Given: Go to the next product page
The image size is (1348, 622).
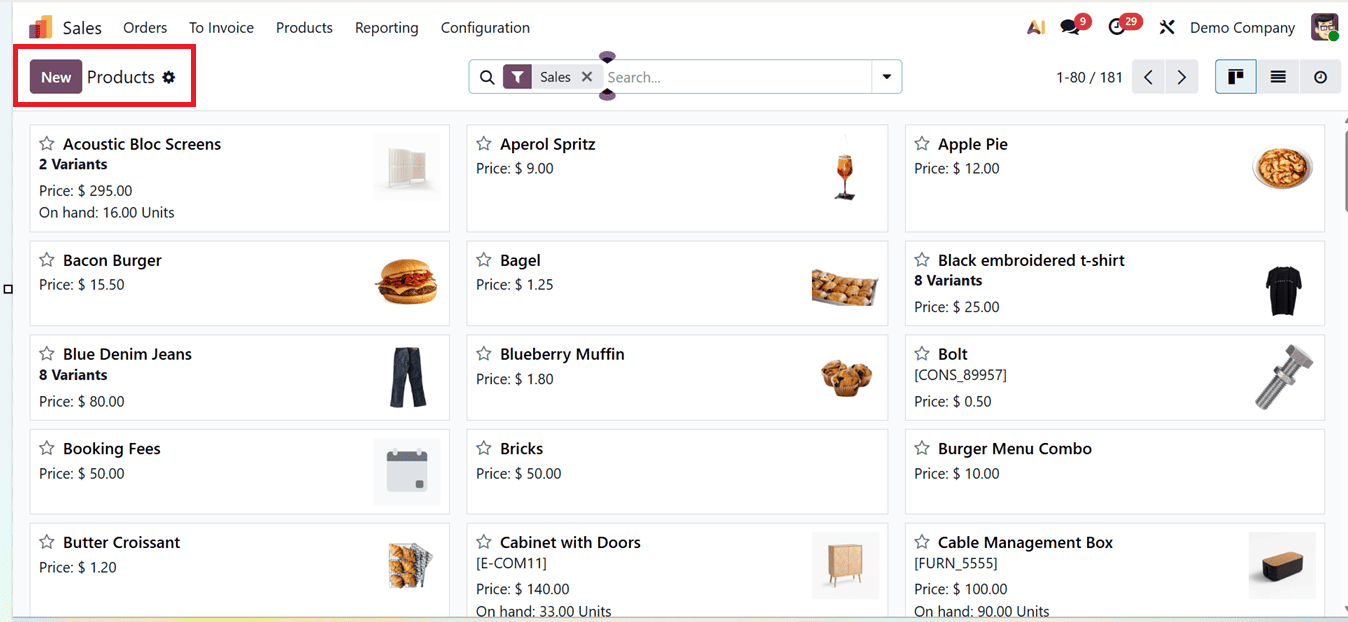Looking at the screenshot, I should (1181, 76).
